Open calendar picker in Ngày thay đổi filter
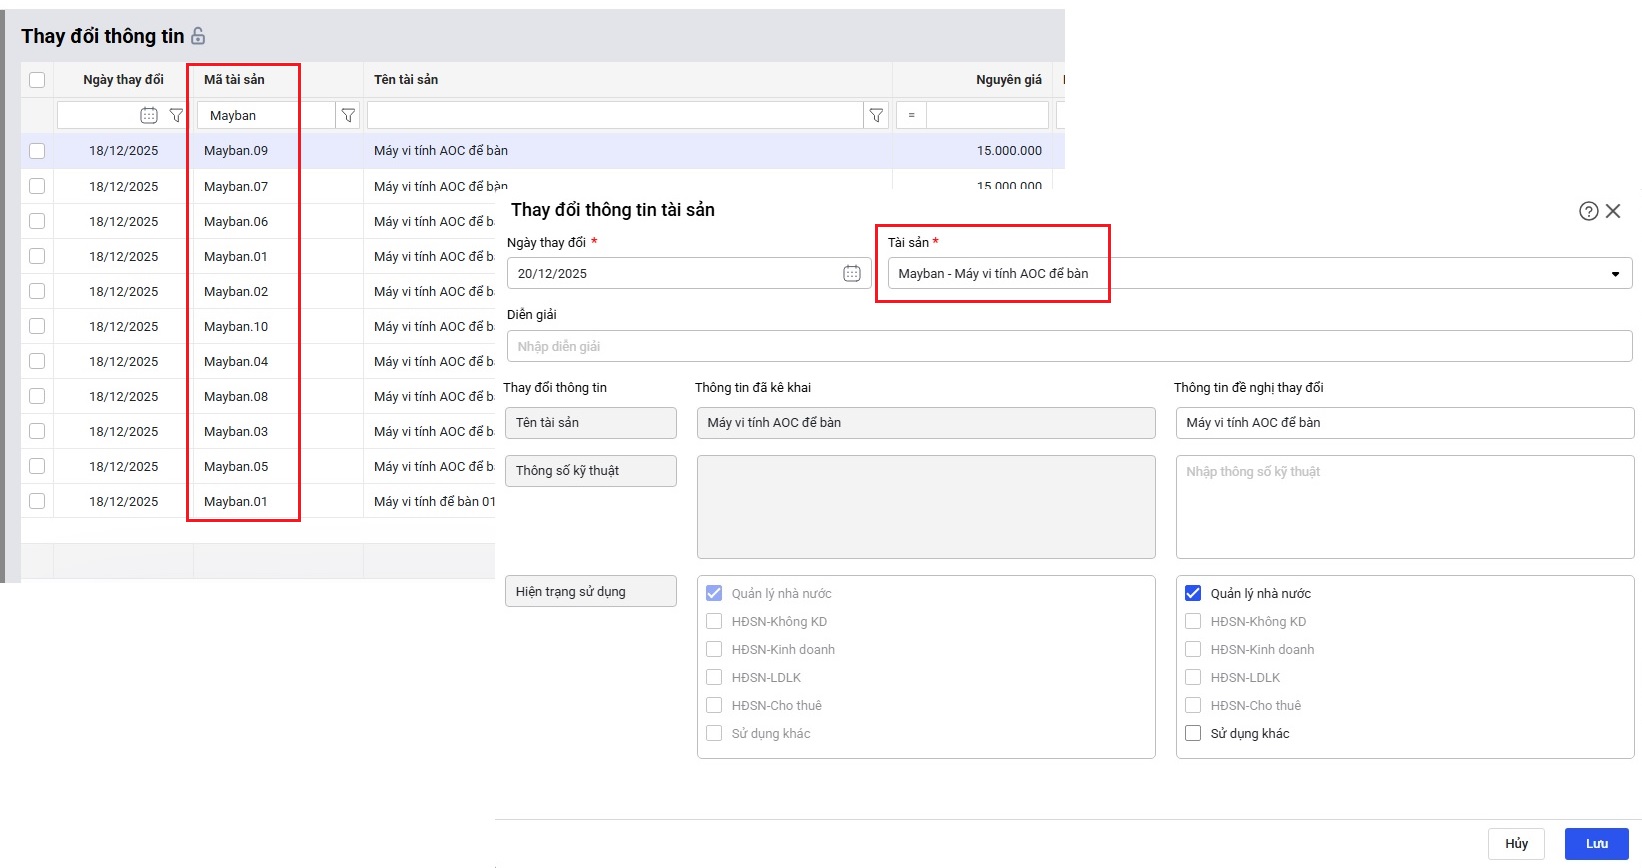The image size is (1642, 868). [149, 115]
